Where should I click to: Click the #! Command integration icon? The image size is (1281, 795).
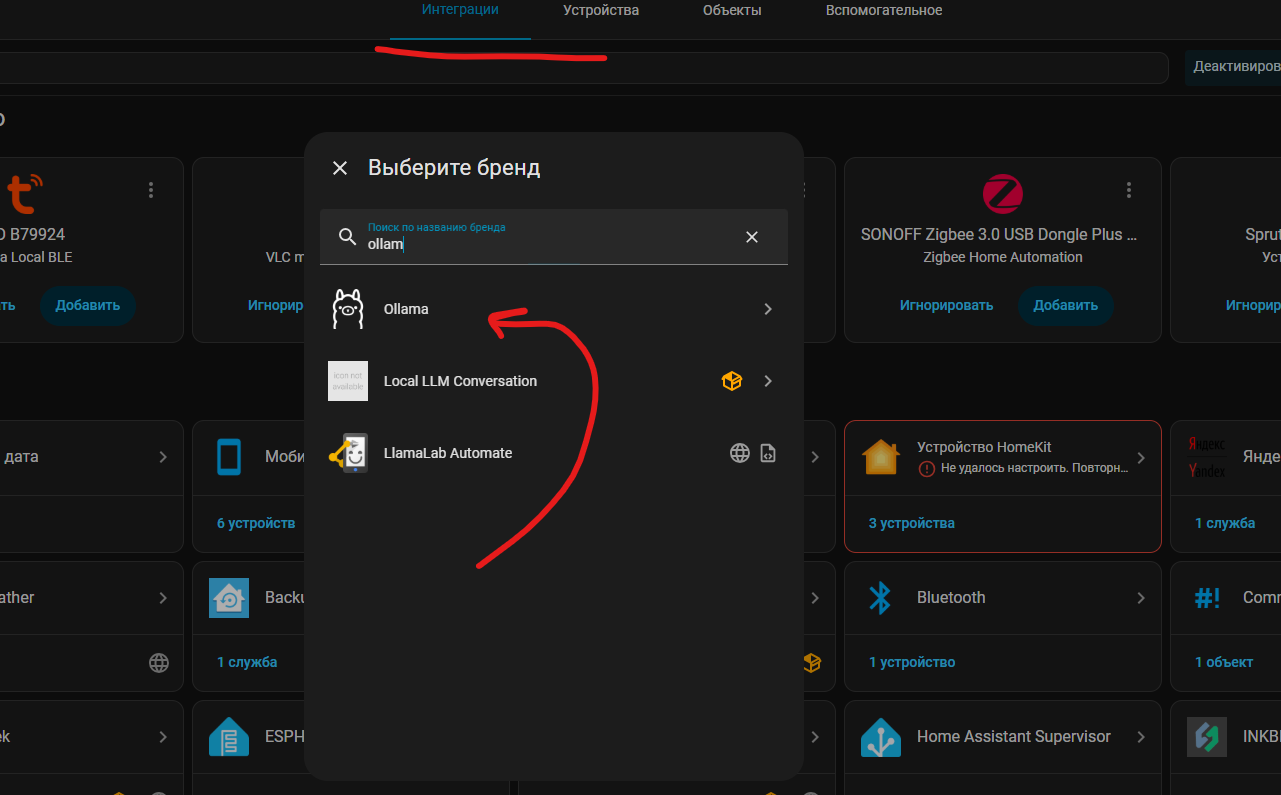click(1207, 598)
